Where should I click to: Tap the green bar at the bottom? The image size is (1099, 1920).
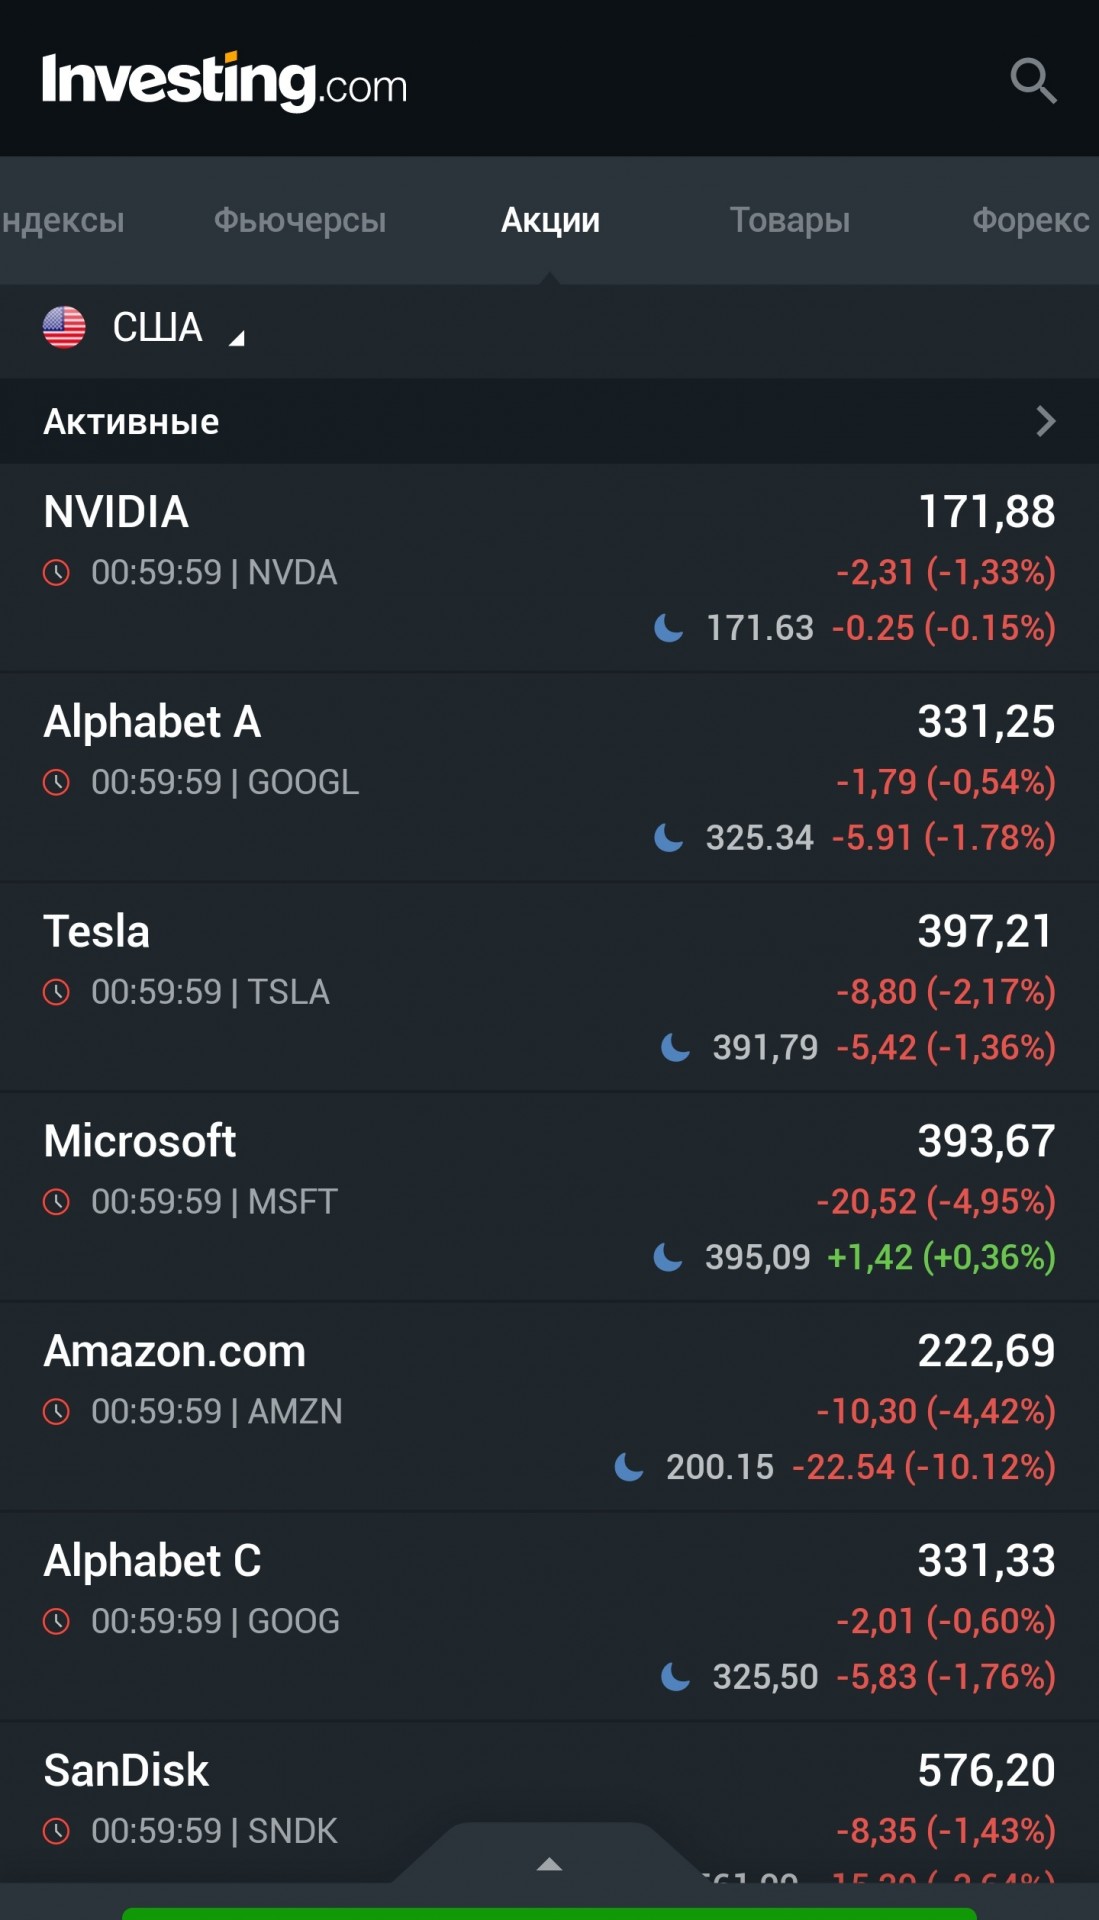pyautogui.click(x=549, y=1914)
